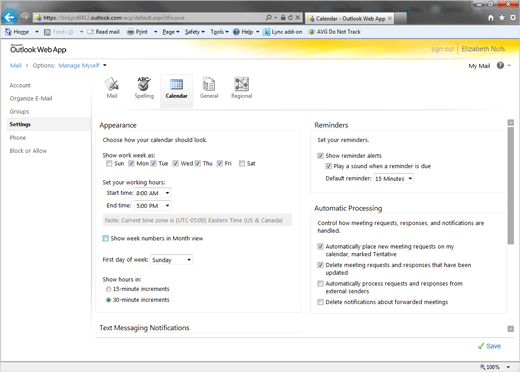Click the settings pane vertical scrollbar
Viewport: 520px width, 372px height.
(x=511, y=185)
